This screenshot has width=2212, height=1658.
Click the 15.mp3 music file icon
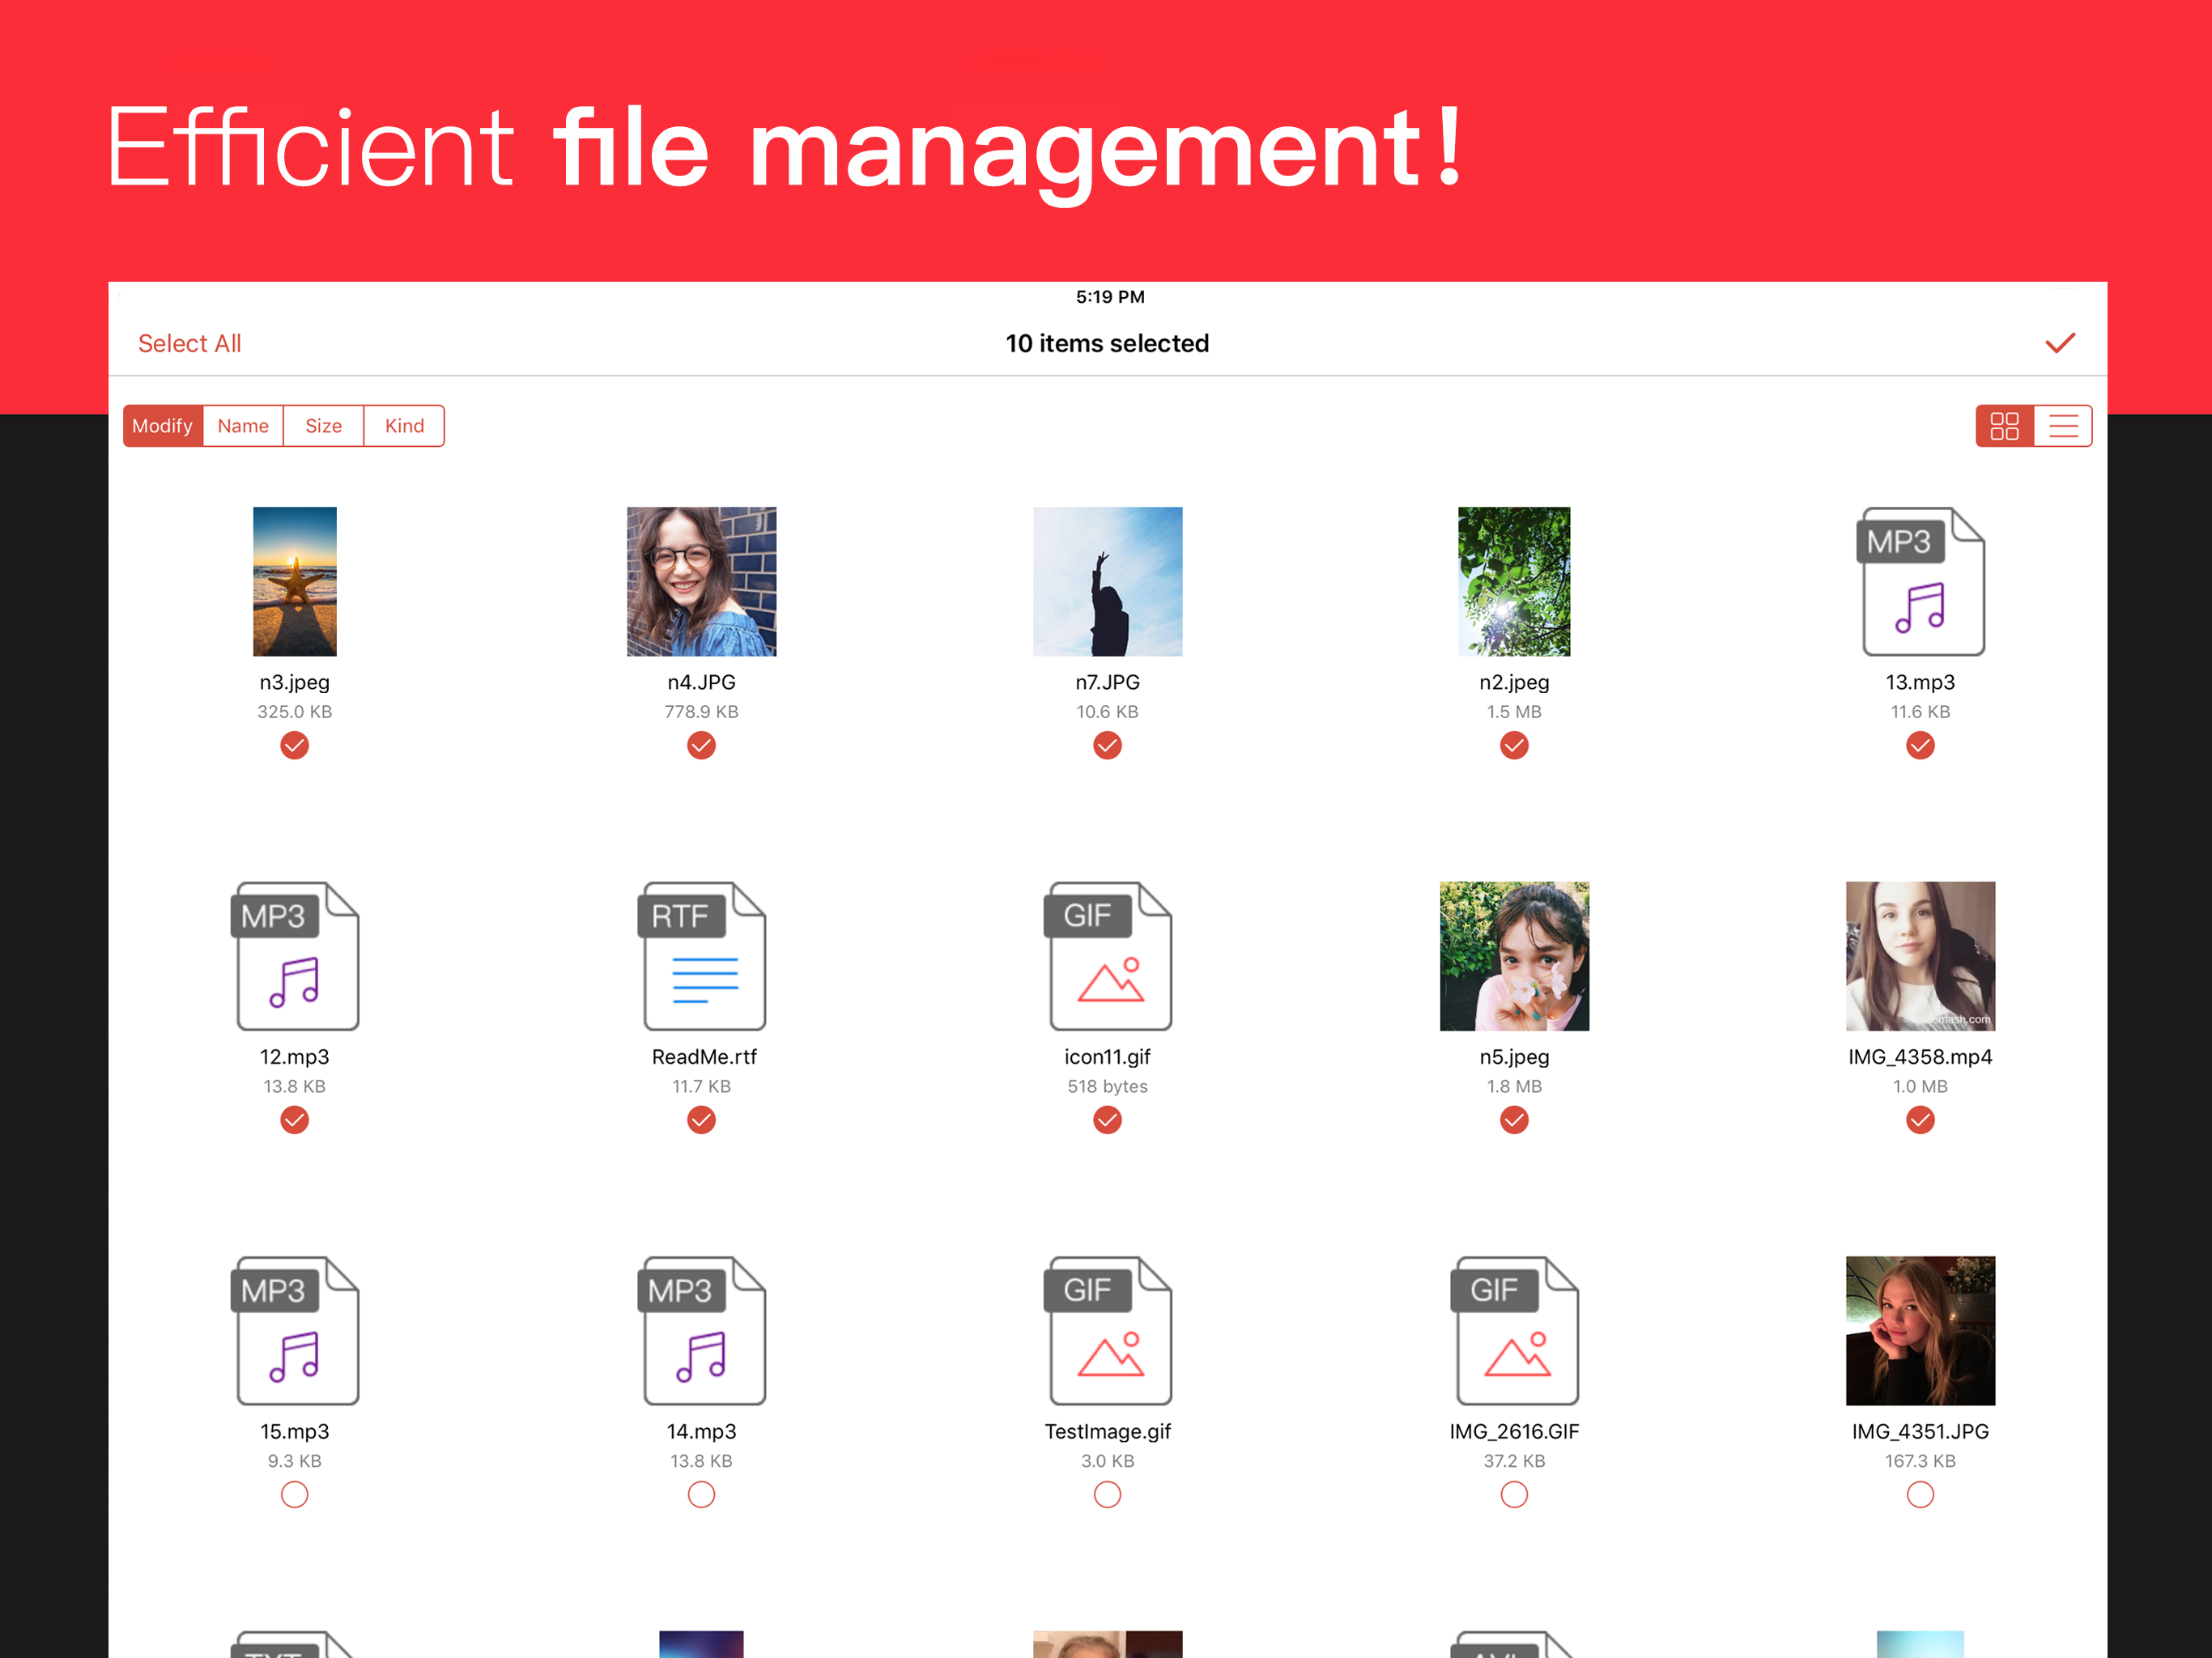click(296, 1331)
